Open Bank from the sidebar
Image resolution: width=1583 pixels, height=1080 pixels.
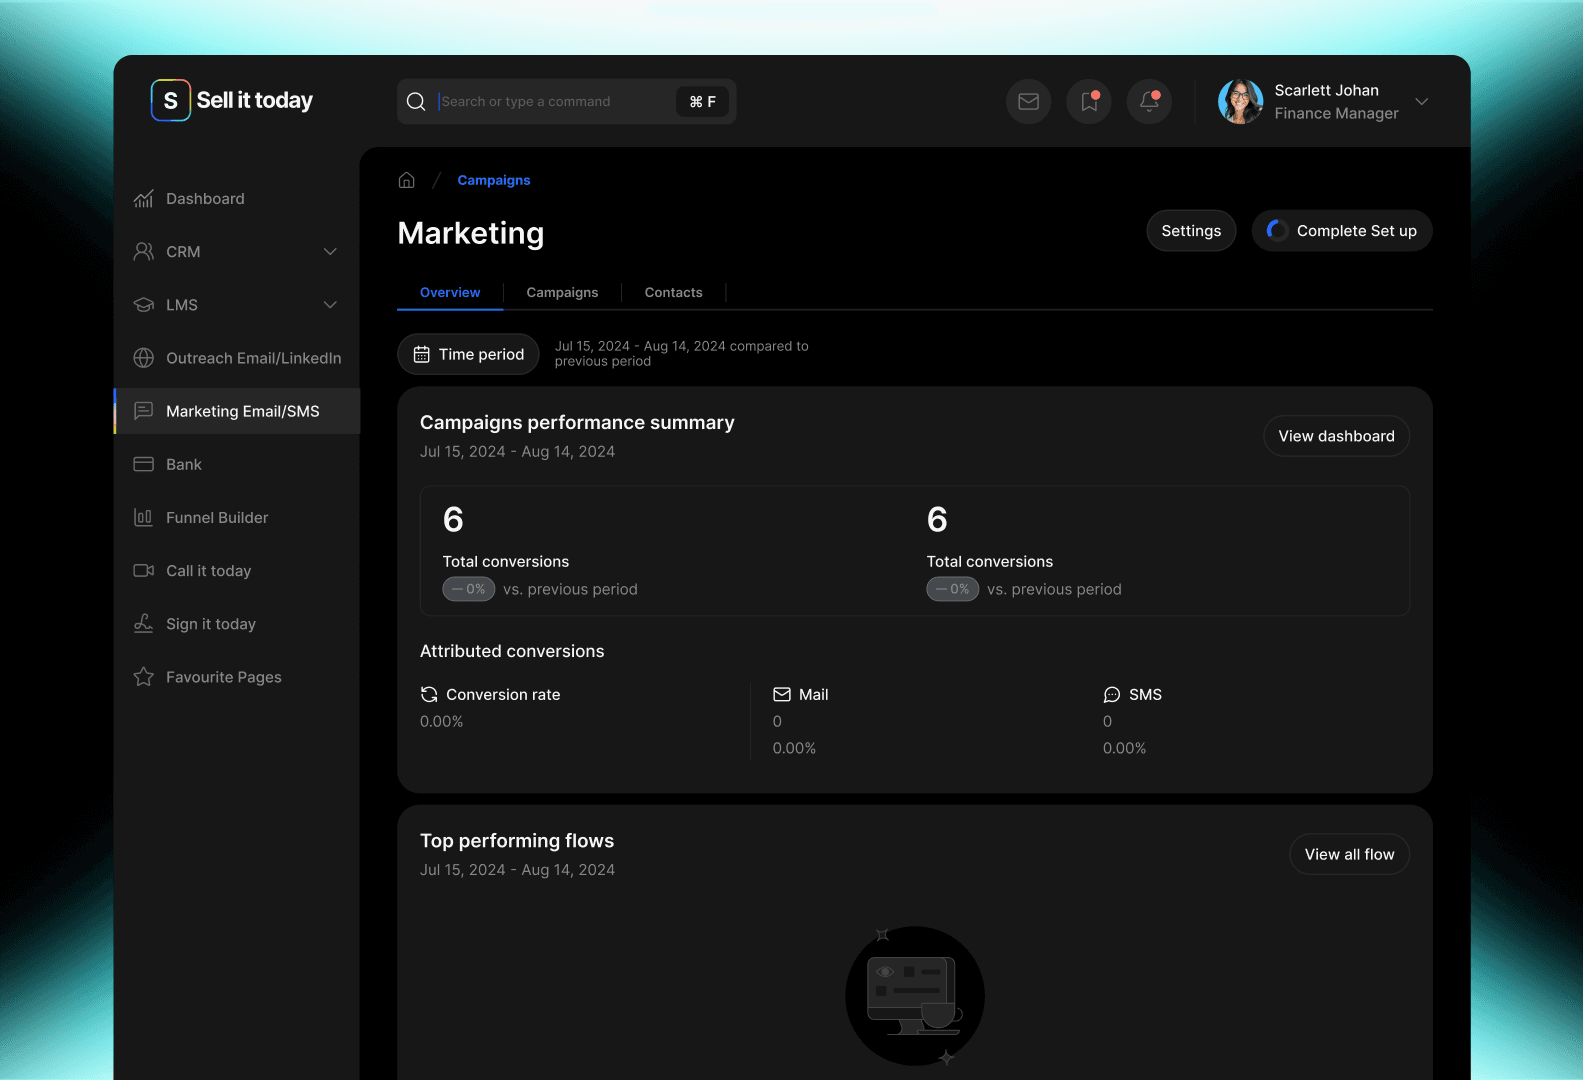pos(184,464)
